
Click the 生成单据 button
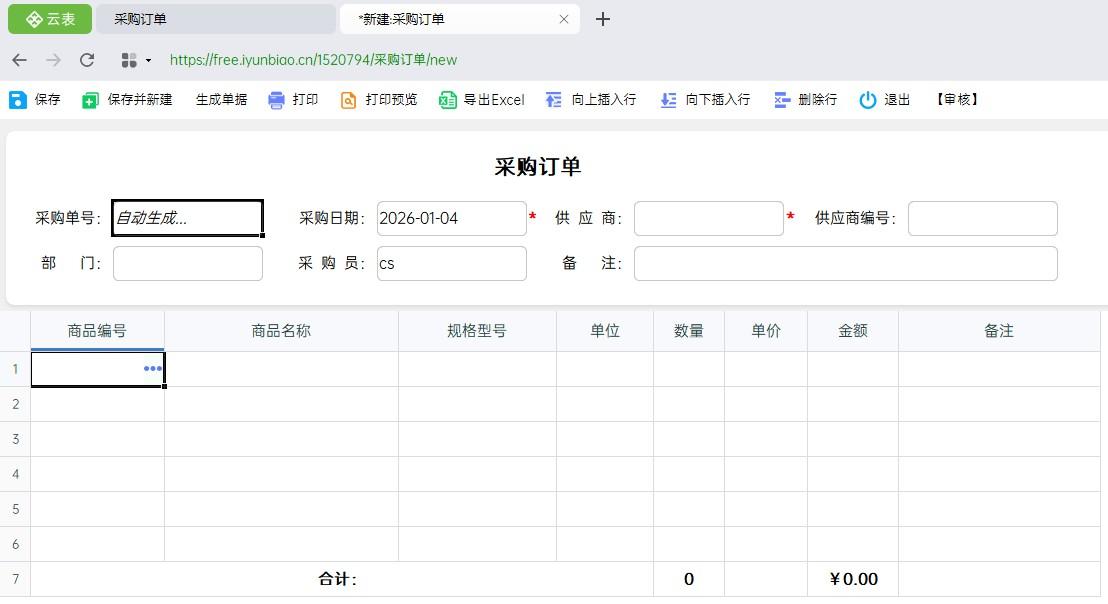click(221, 100)
